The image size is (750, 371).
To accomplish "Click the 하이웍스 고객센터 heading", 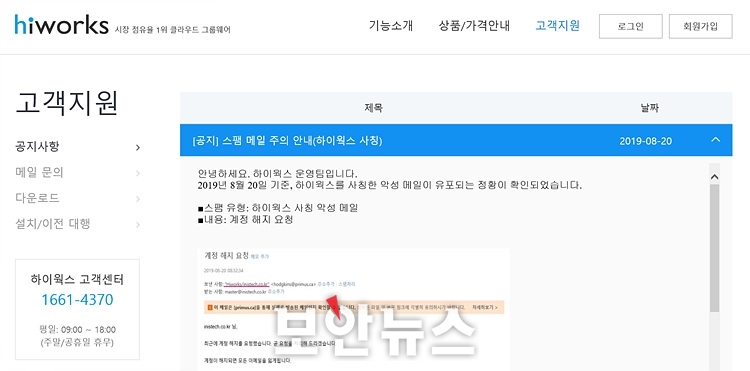I will point(77,280).
